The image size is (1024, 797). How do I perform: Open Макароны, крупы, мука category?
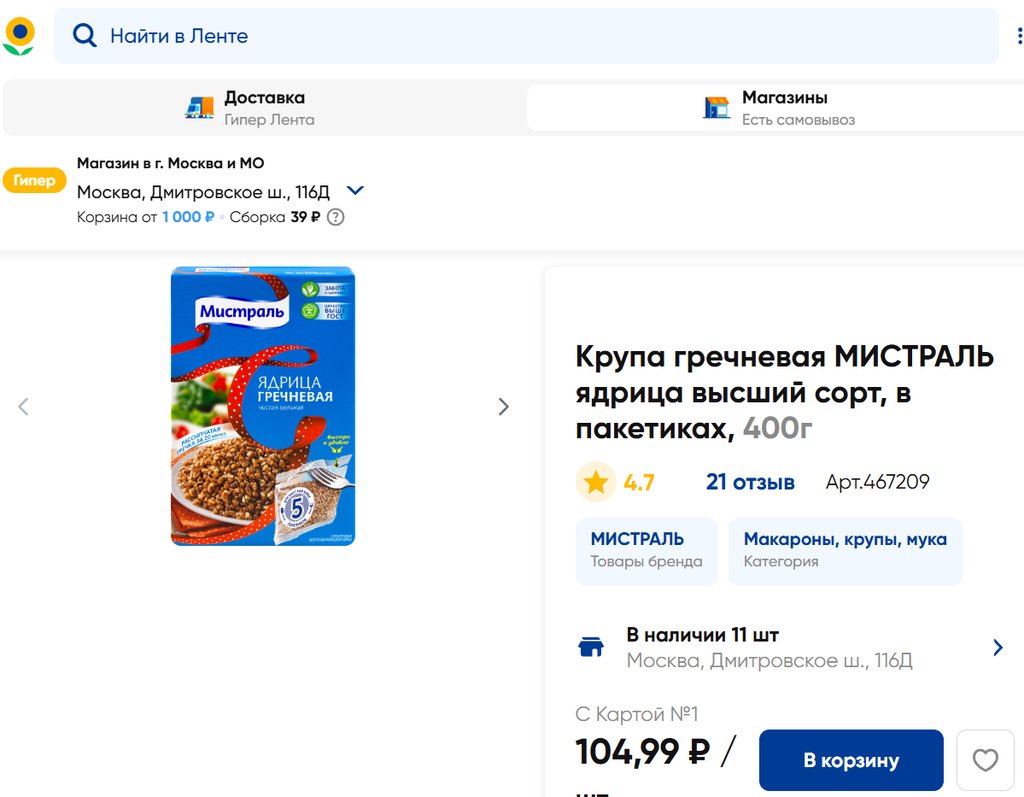click(845, 550)
